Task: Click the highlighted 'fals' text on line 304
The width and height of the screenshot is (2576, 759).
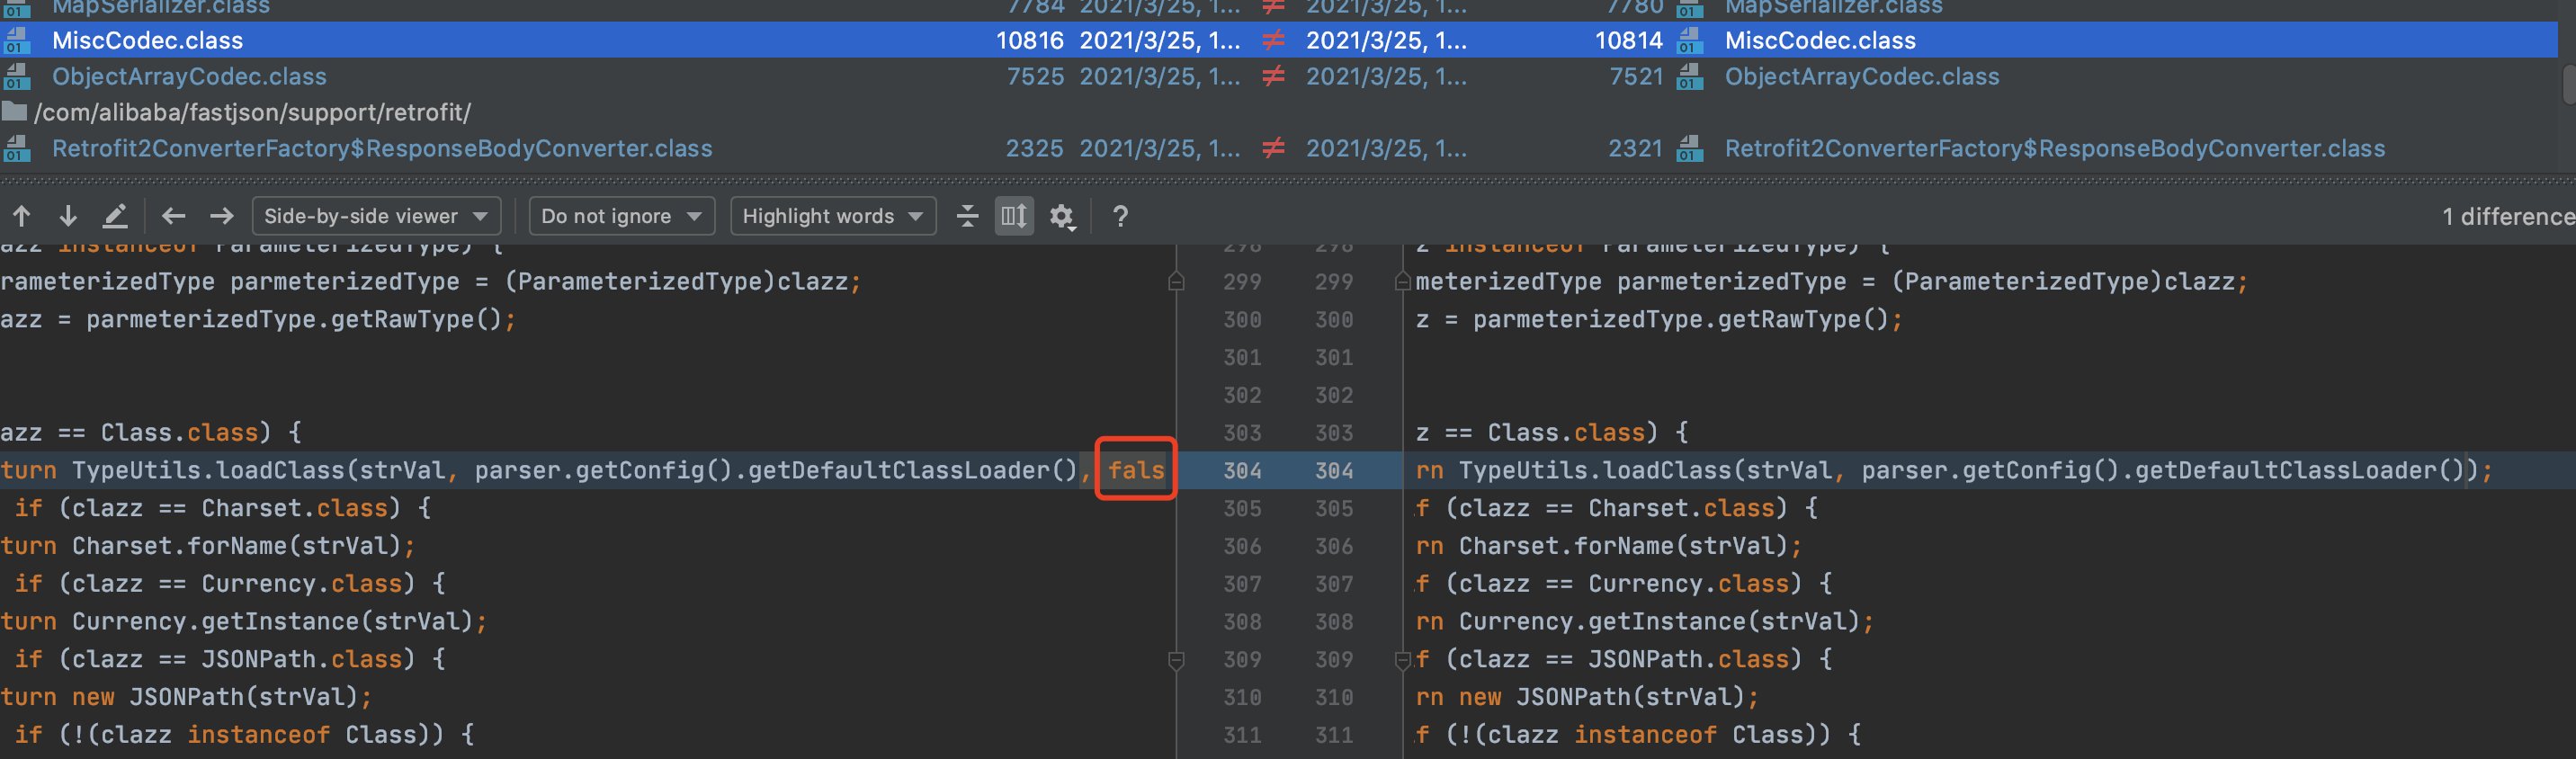Action: point(1136,470)
